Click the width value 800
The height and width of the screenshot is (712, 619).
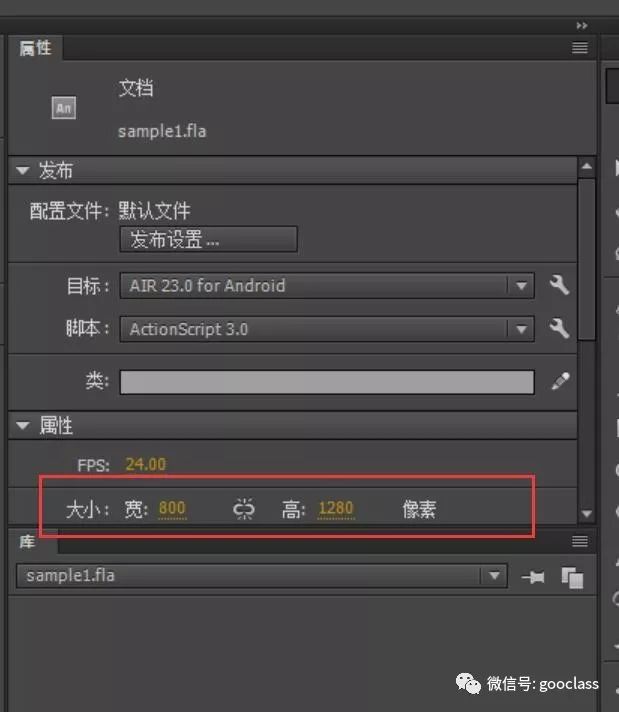[172, 508]
